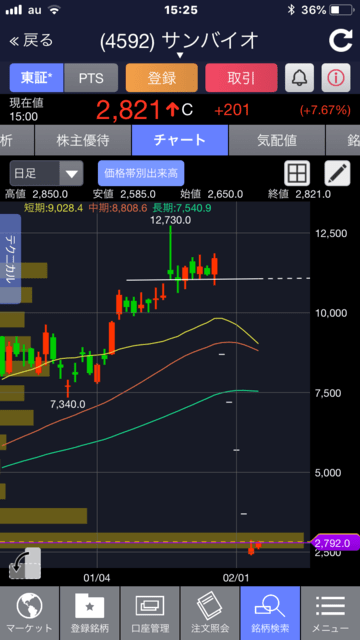Tap the refresh icon in header
Screen dimensions: 360x640
340,40
